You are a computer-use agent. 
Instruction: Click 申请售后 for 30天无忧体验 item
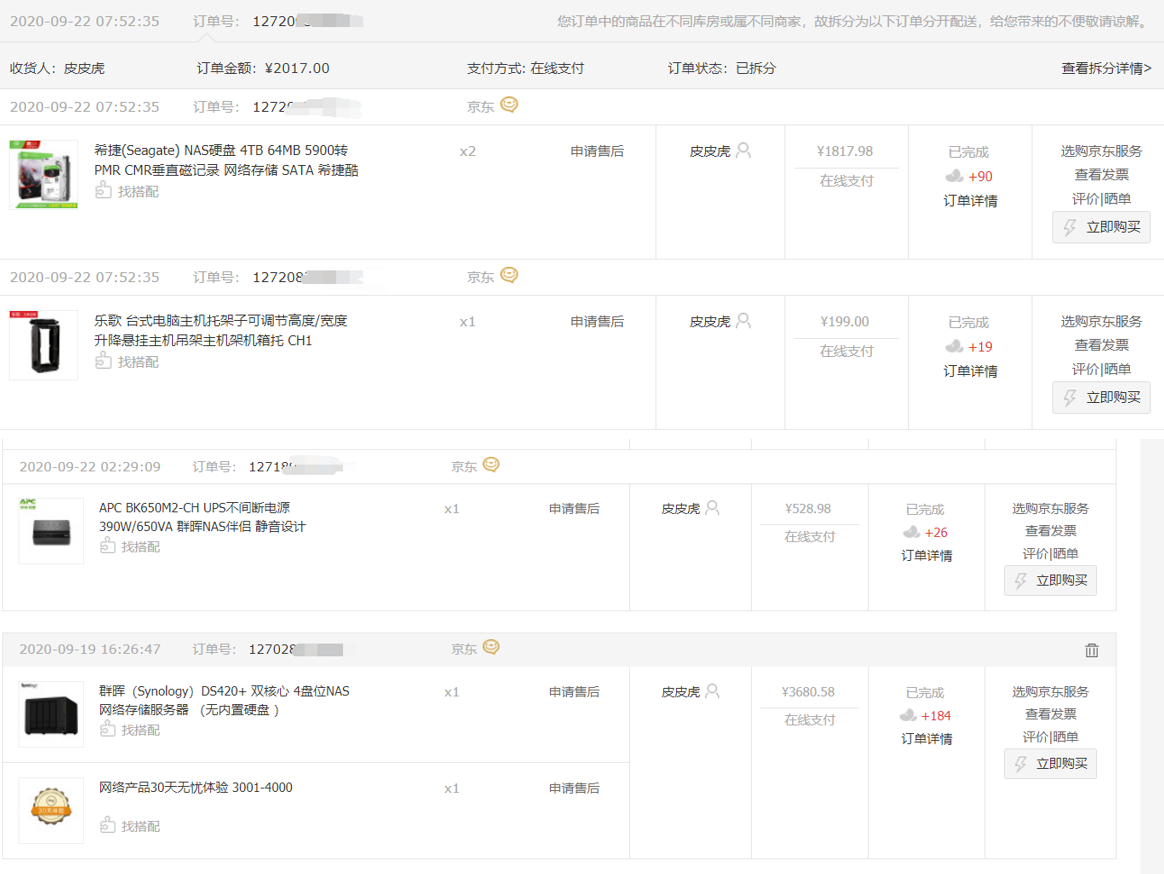574,788
